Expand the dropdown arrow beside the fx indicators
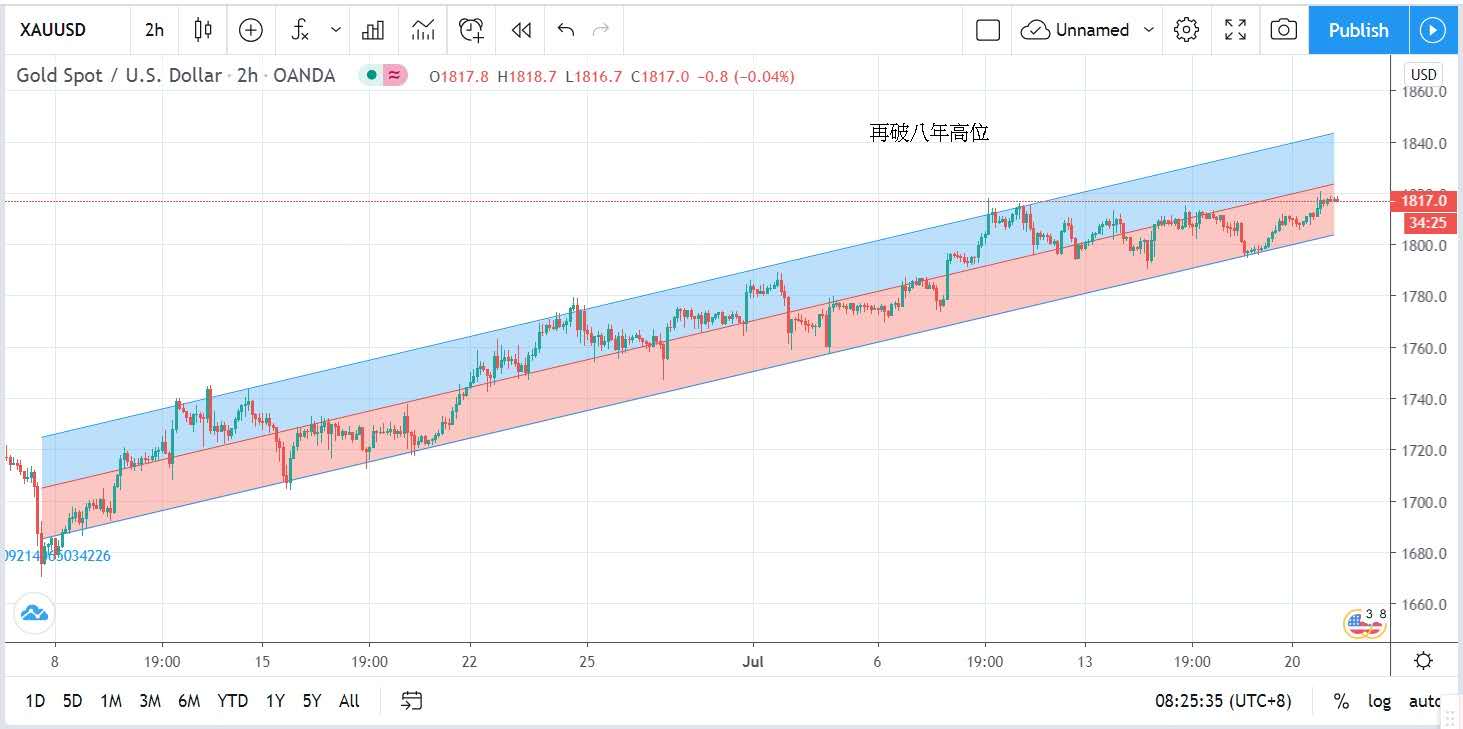Image resolution: width=1463 pixels, height=729 pixels. coord(335,30)
